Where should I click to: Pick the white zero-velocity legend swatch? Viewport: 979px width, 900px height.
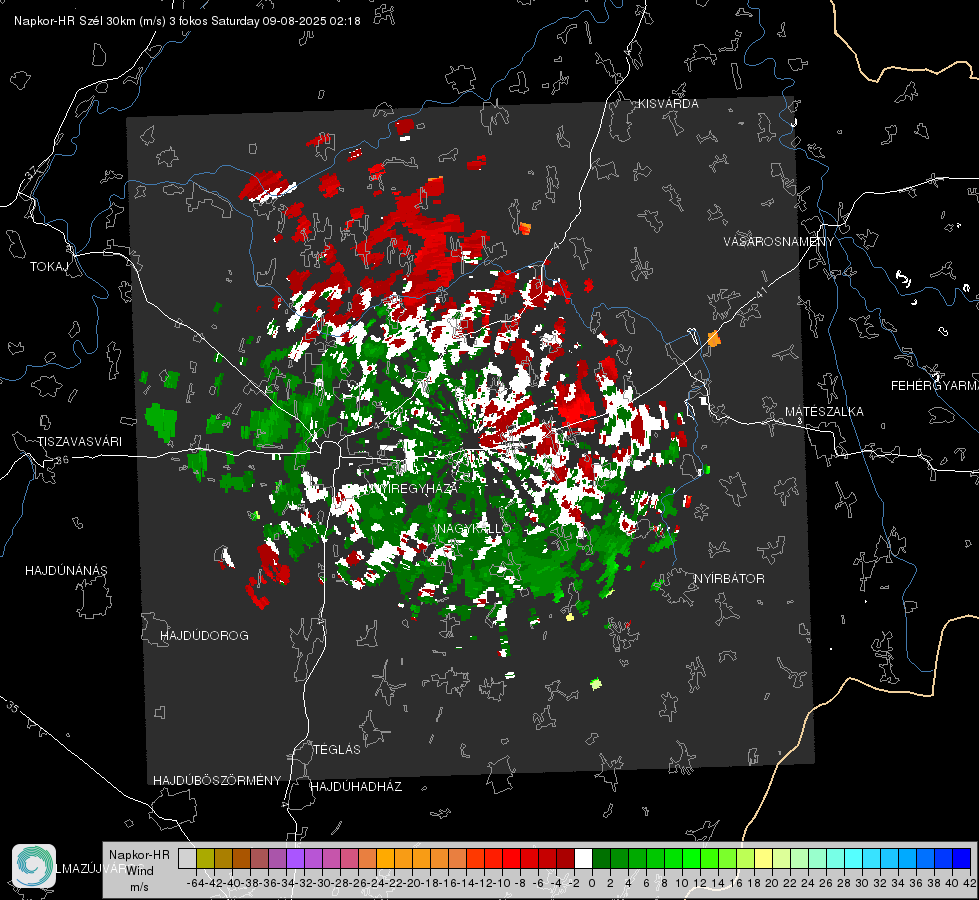(x=583, y=858)
